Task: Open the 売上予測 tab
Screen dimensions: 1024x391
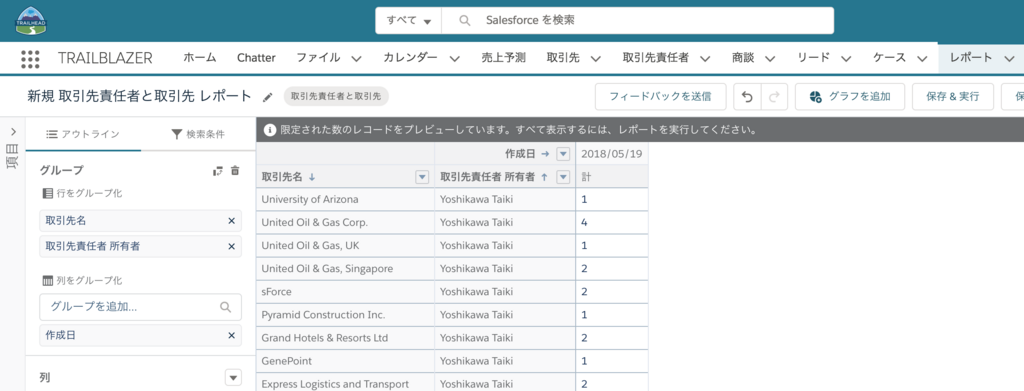Action: point(504,57)
